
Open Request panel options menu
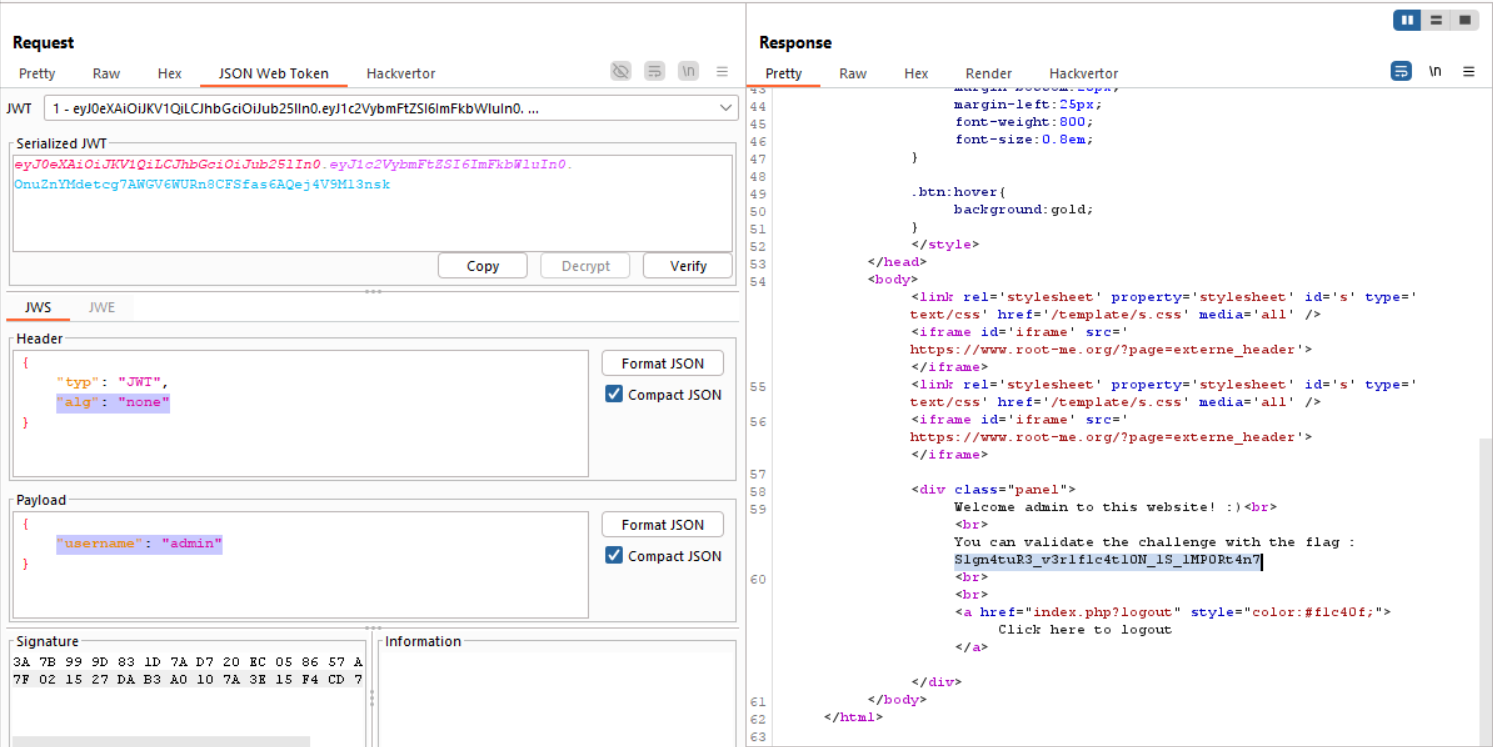[x=722, y=72]
